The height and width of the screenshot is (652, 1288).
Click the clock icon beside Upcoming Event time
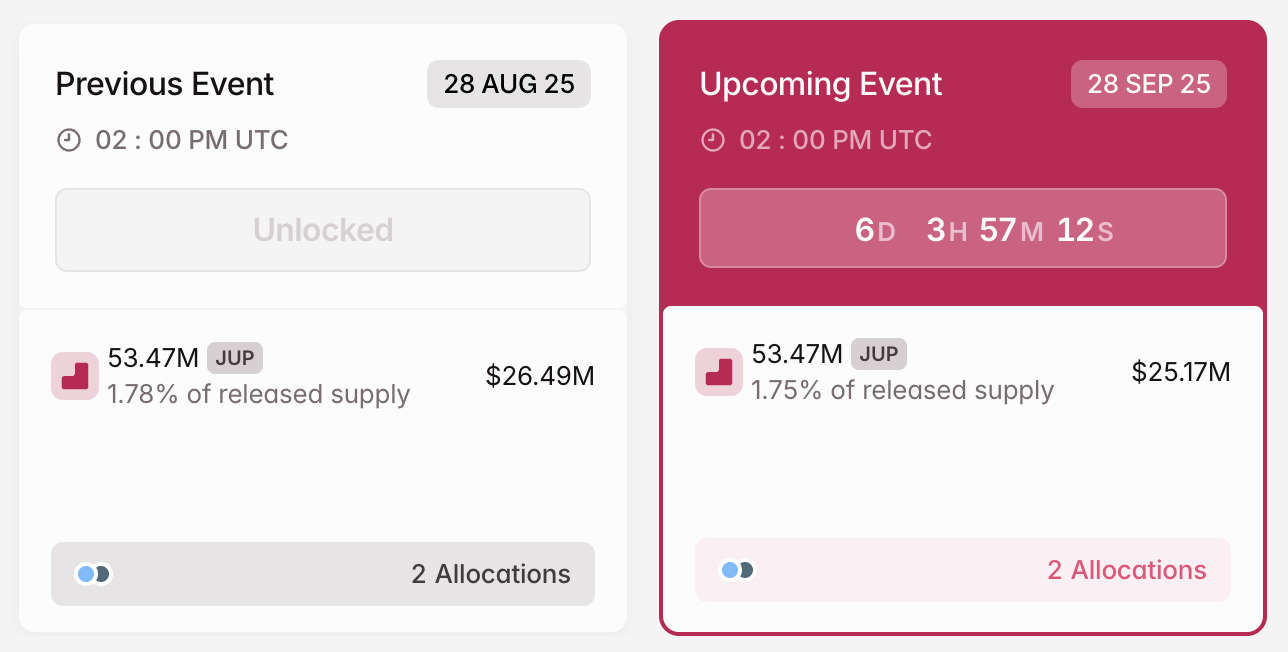(712, 140)
